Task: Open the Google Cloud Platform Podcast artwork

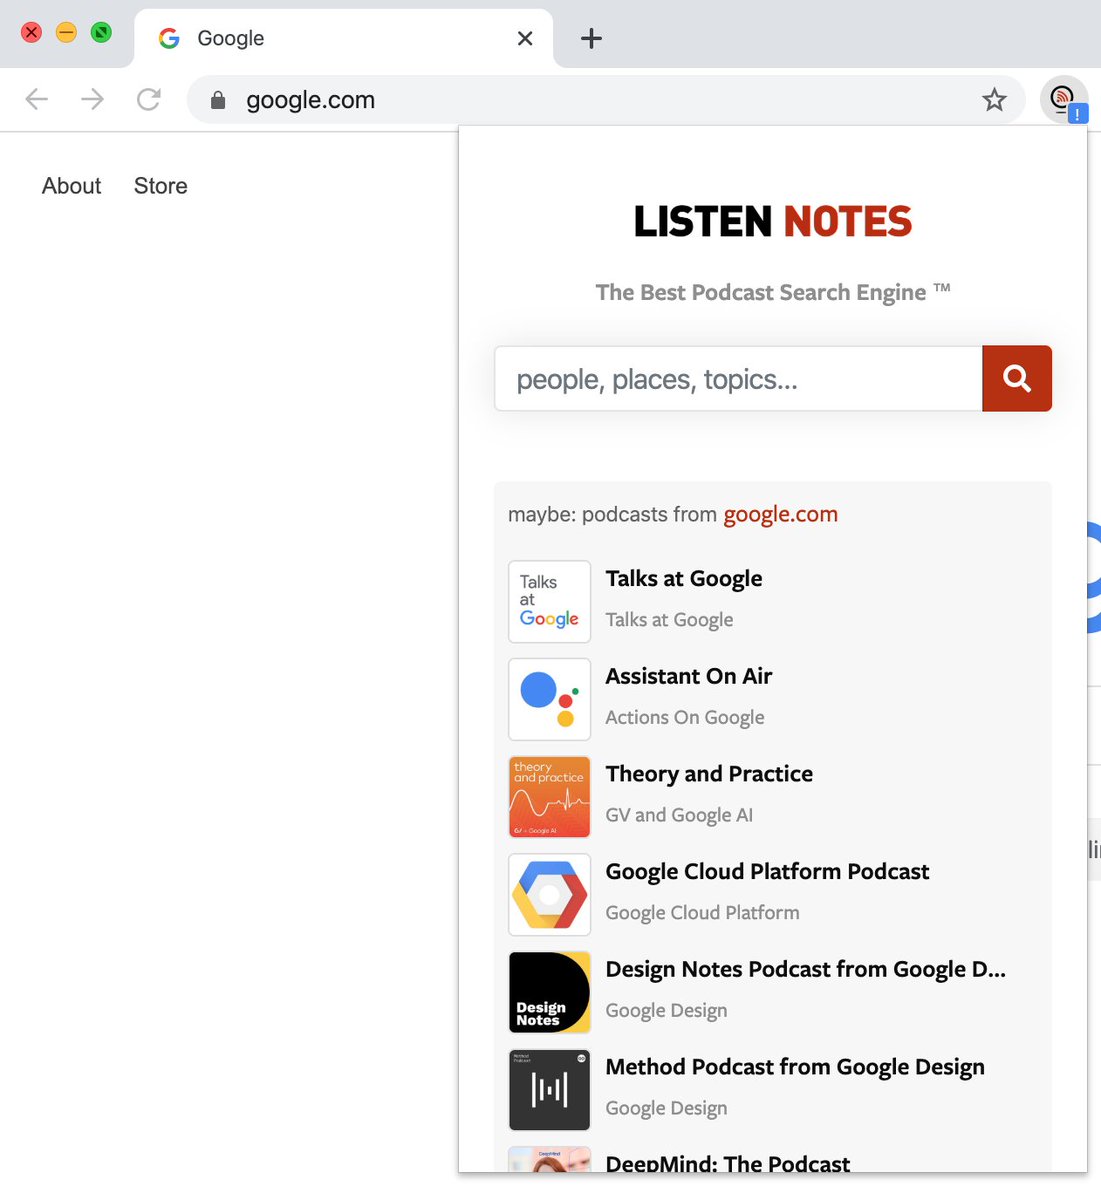Action: pos(549,894)
